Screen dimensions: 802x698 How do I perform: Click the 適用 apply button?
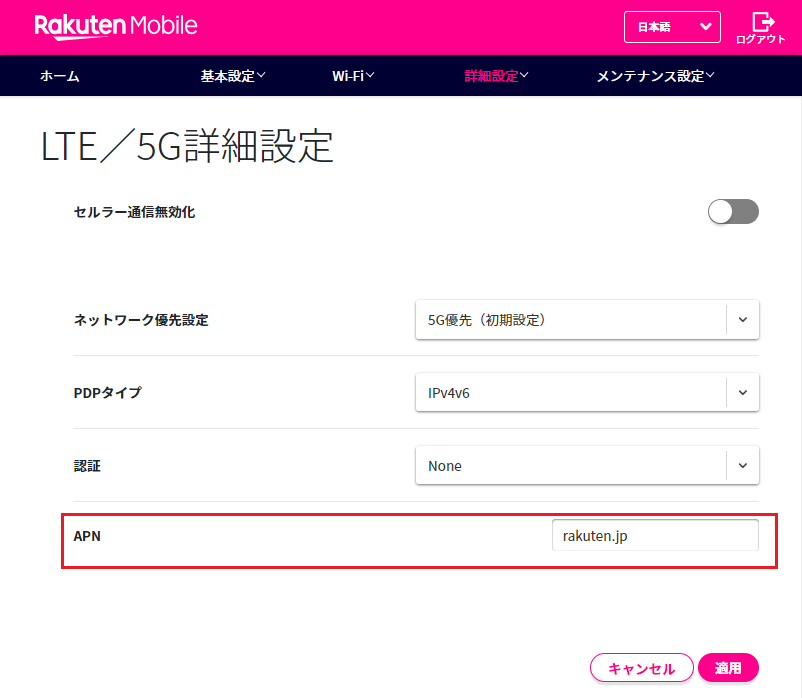(728, 669)
